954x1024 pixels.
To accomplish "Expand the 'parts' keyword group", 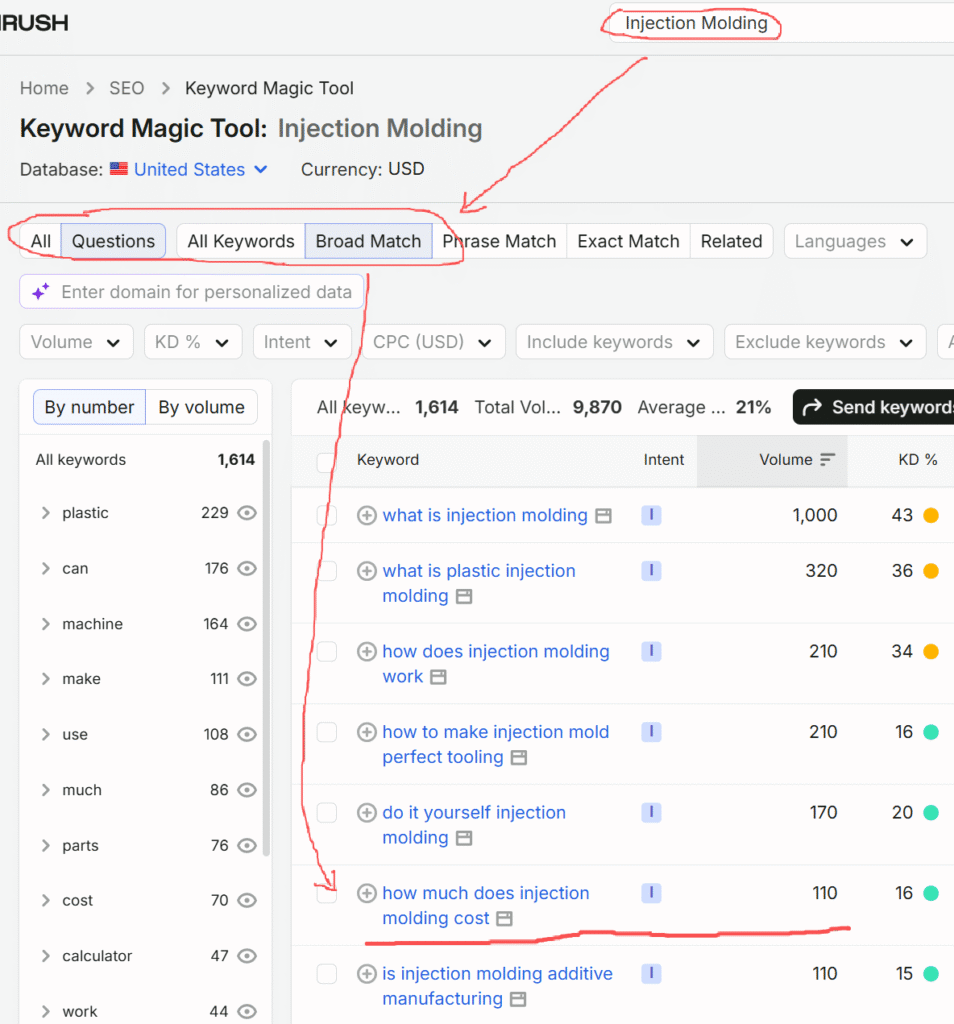I will pyautogui.click(x=46, y=845).
